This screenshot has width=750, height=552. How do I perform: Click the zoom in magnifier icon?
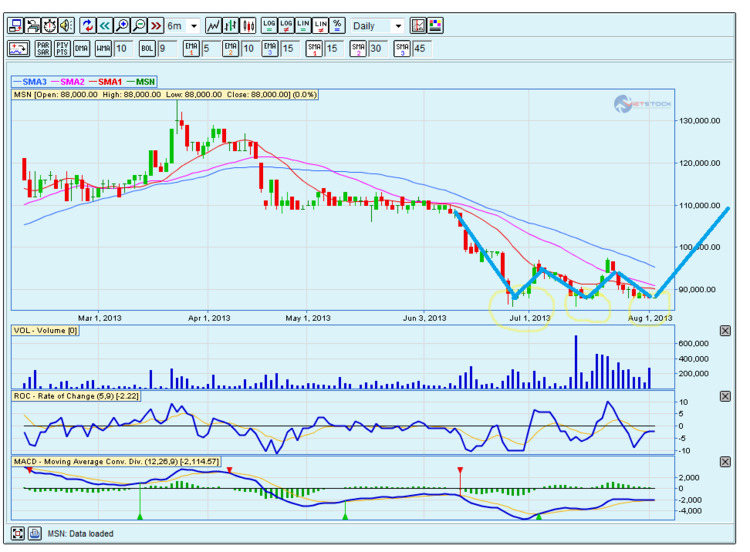122,25
